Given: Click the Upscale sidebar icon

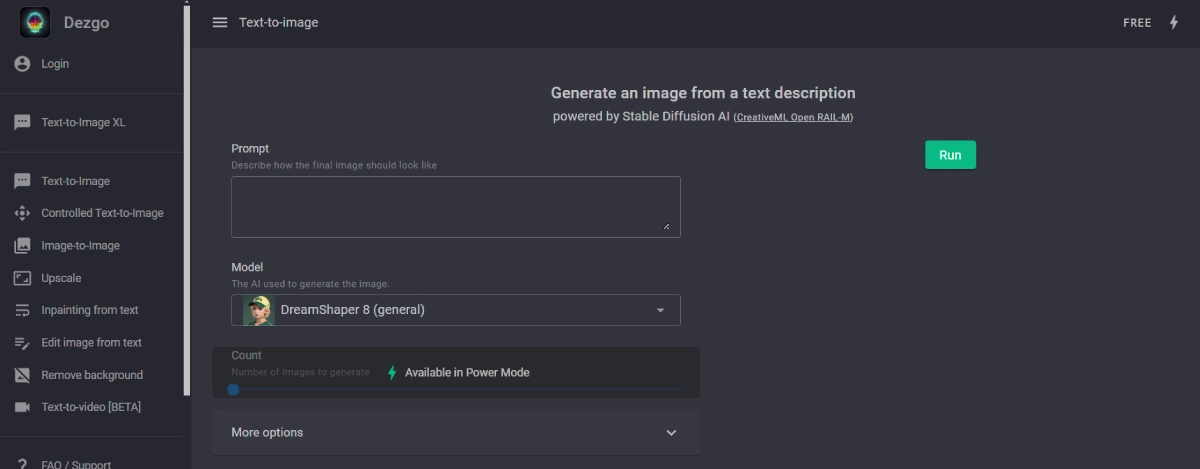Looking at the screenshot, I should pos(22,278).
